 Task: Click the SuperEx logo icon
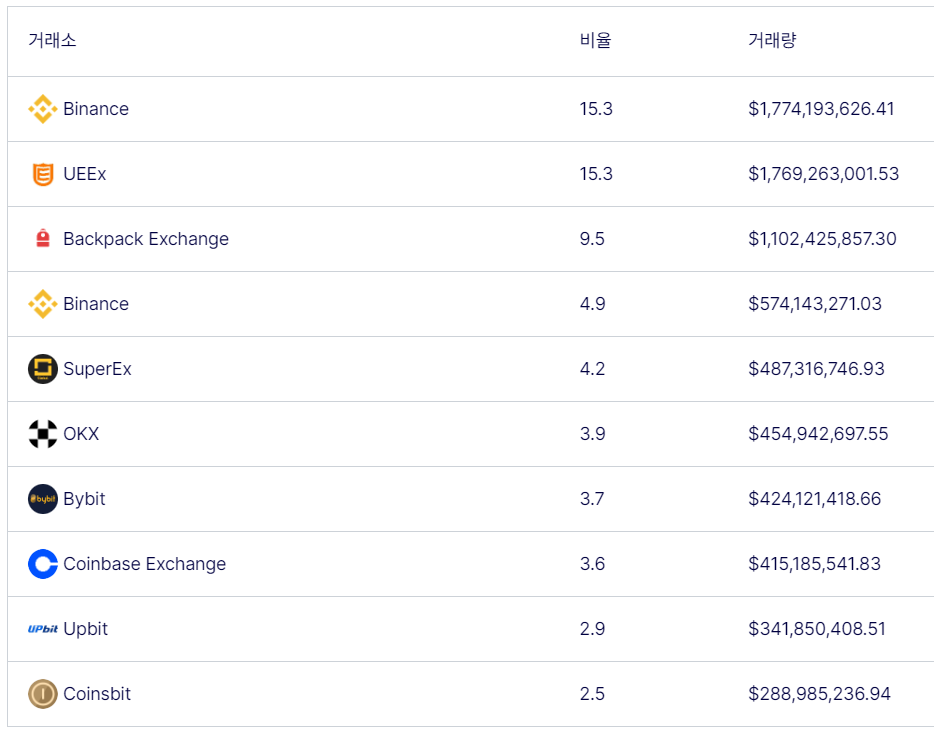[x=43, y=369]
